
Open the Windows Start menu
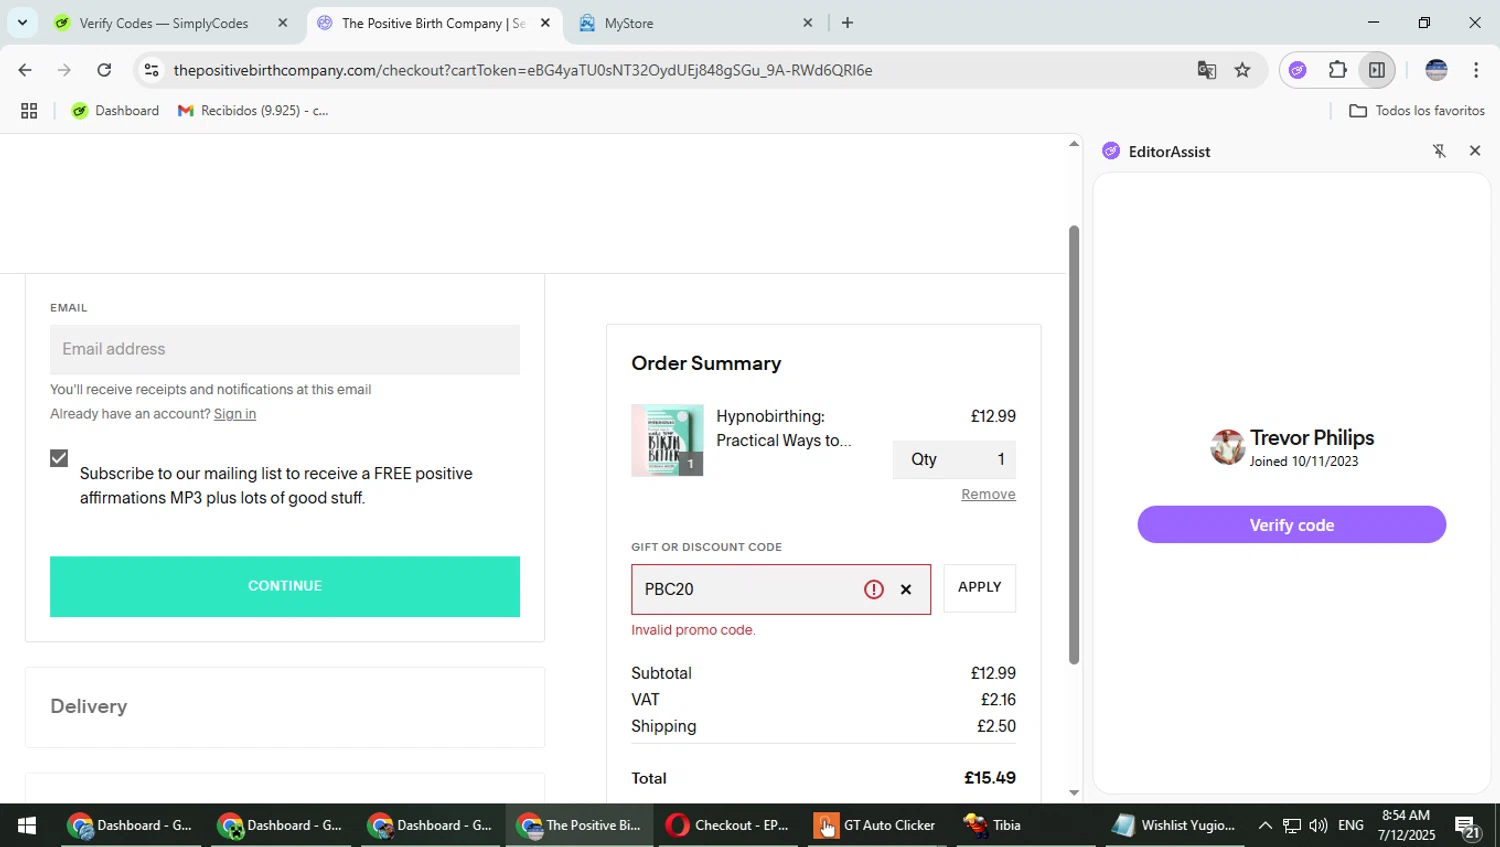coord(27,825)
